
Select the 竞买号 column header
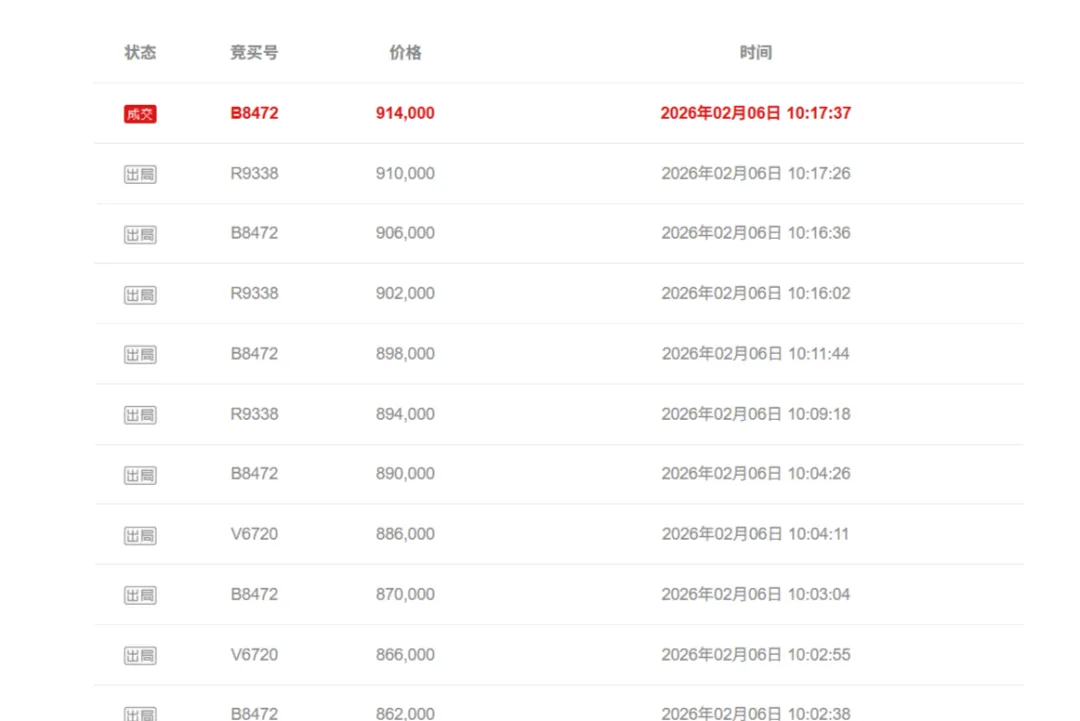tap(254, 52)
